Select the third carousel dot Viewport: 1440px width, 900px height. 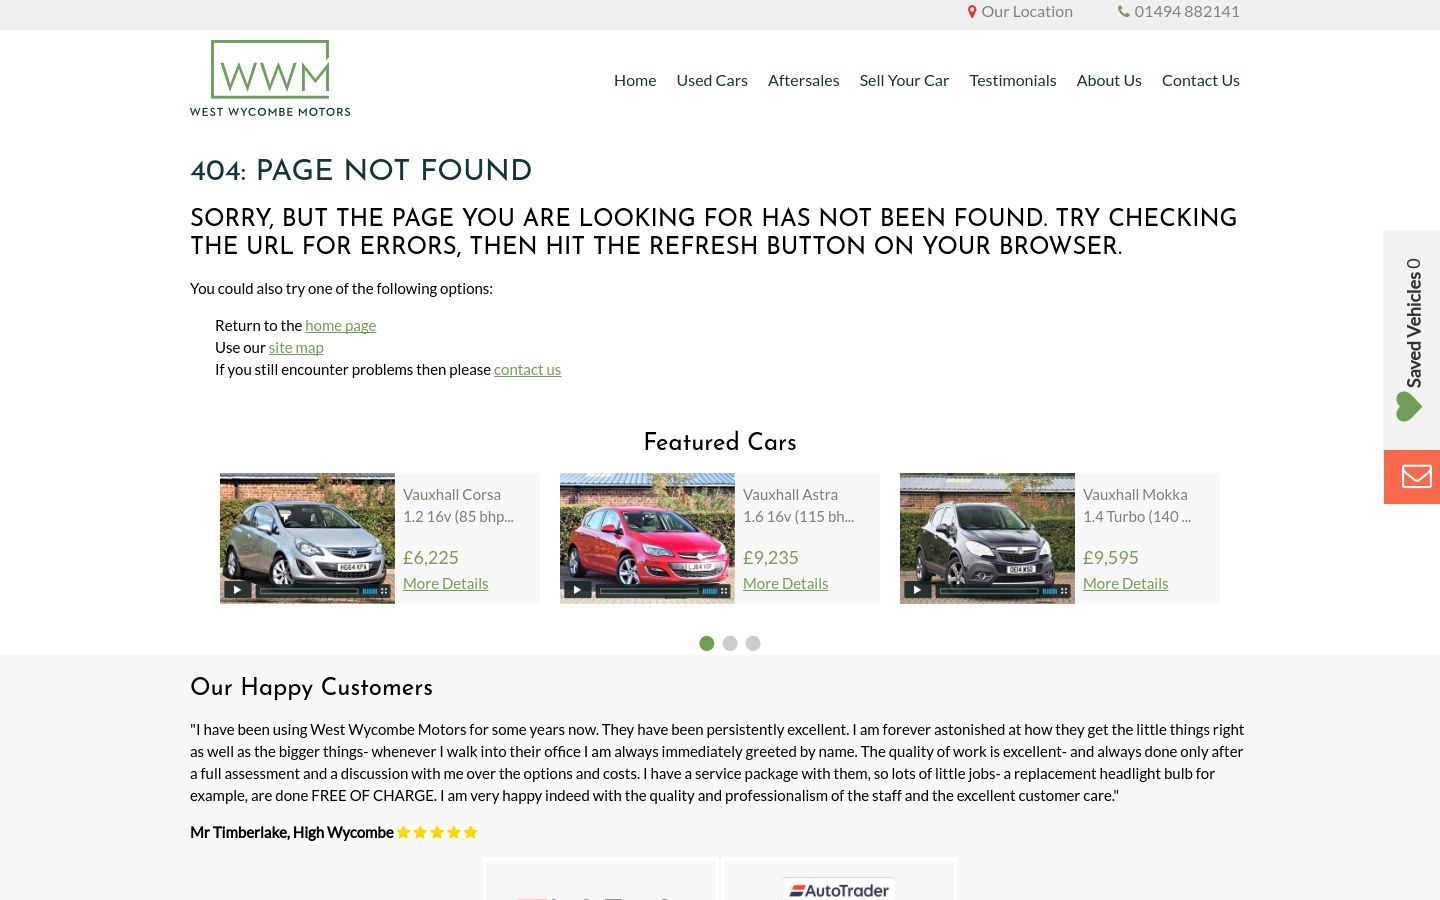(753, 643)
